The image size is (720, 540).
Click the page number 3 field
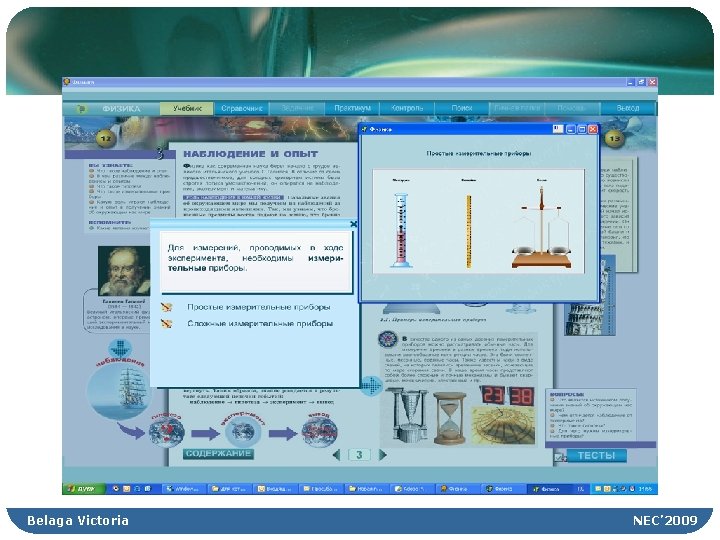tap(359, 455)
